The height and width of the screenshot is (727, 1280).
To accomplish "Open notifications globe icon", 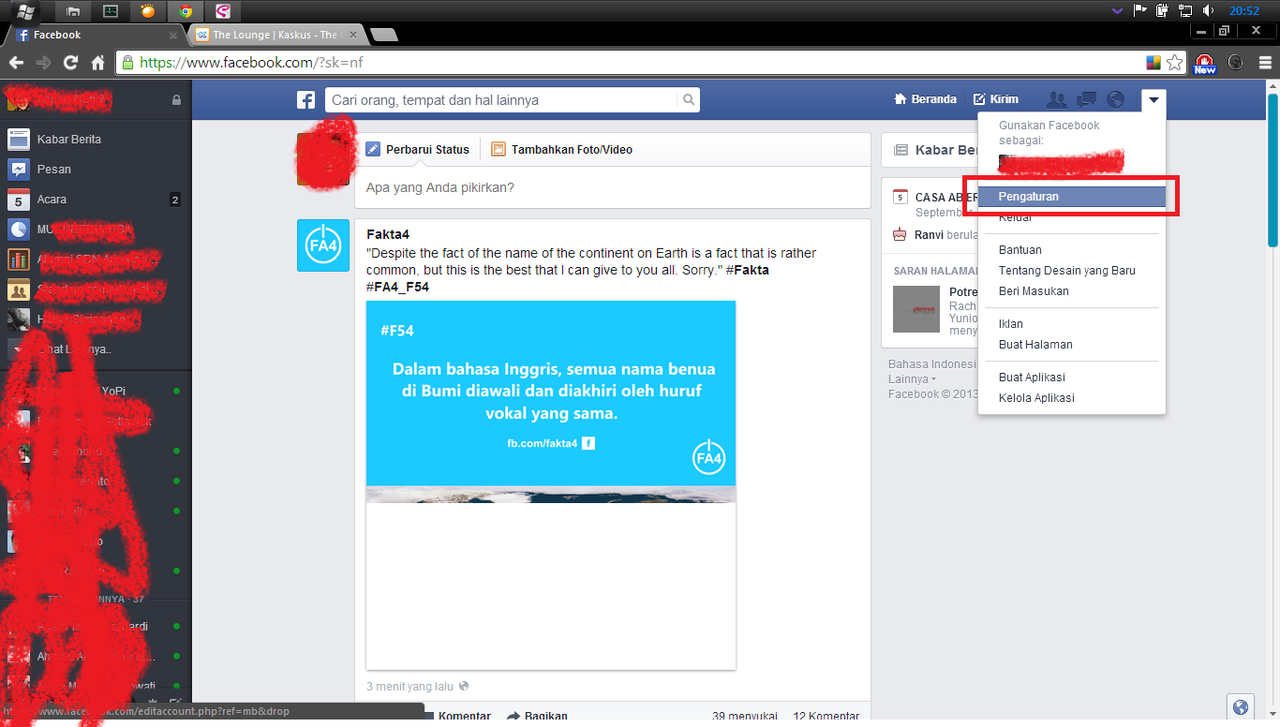I will pyautogui.click(x=1116, y=99).
